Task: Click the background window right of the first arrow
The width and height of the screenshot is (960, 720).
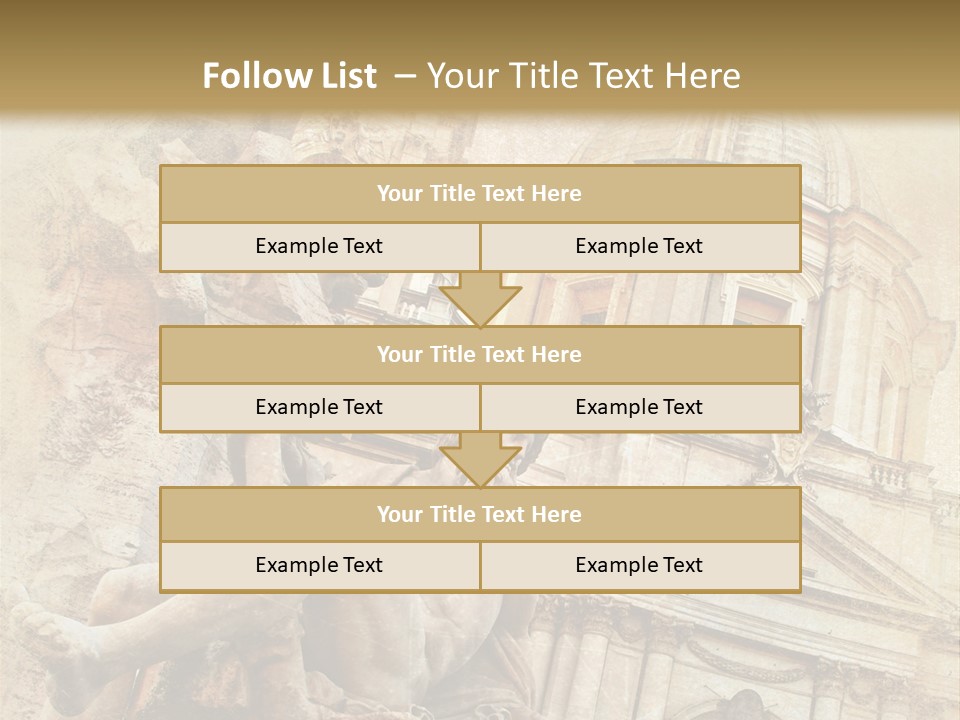Action: click(x=760, y=302)
